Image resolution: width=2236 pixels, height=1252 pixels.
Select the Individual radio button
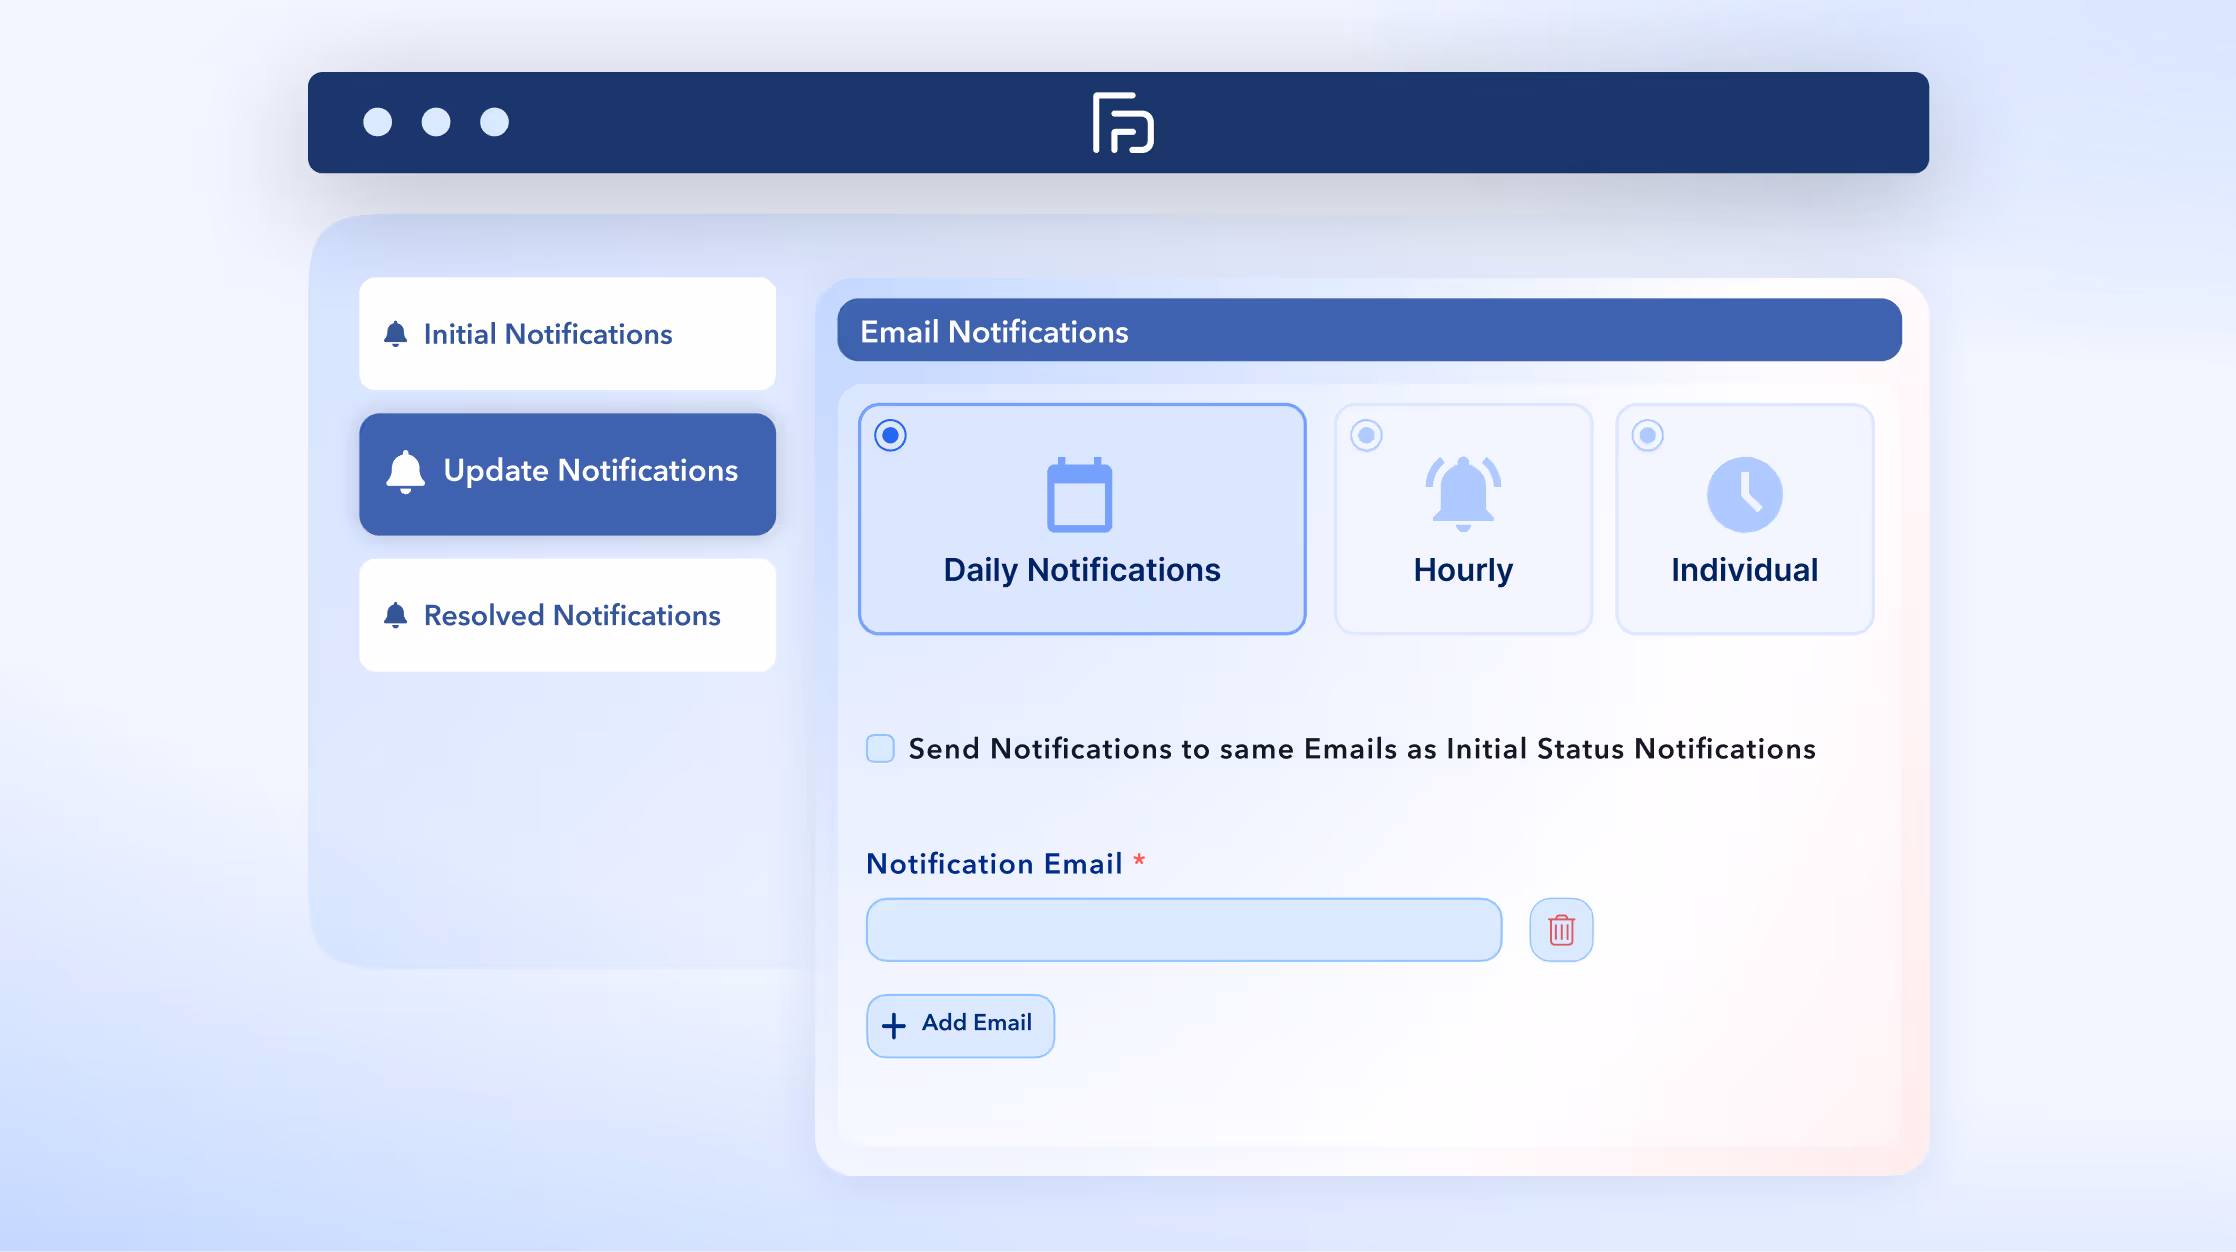[1647, 436]
